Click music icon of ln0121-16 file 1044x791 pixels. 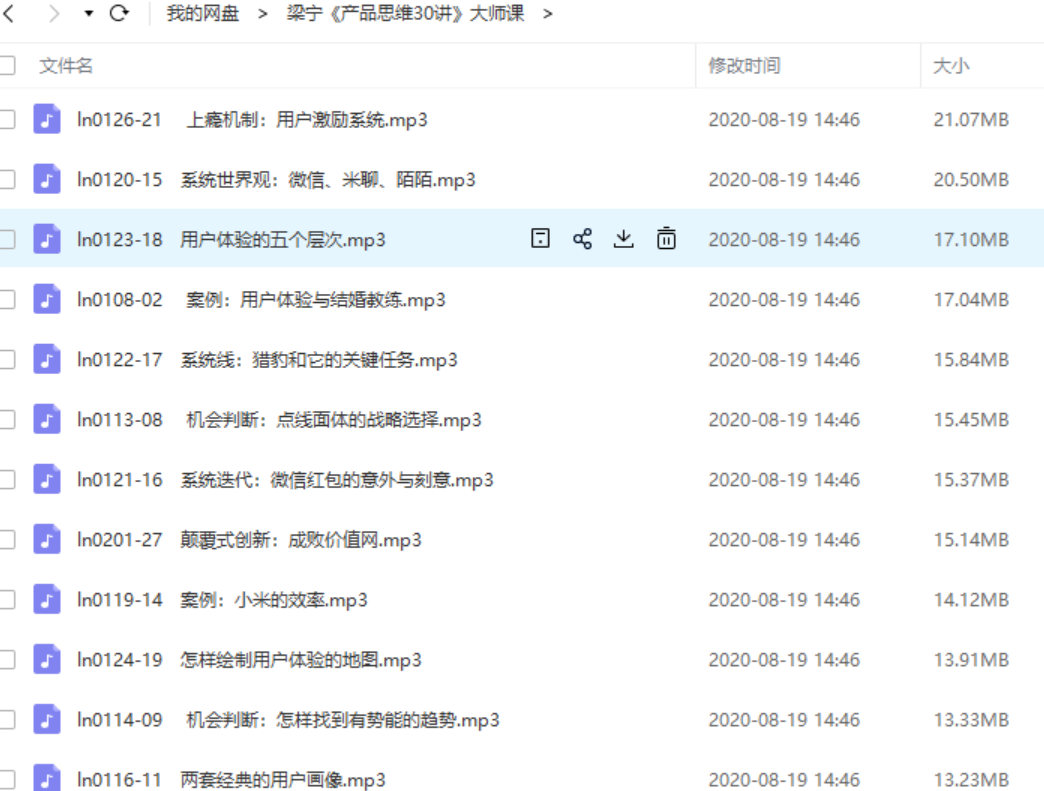coord(47,479)
